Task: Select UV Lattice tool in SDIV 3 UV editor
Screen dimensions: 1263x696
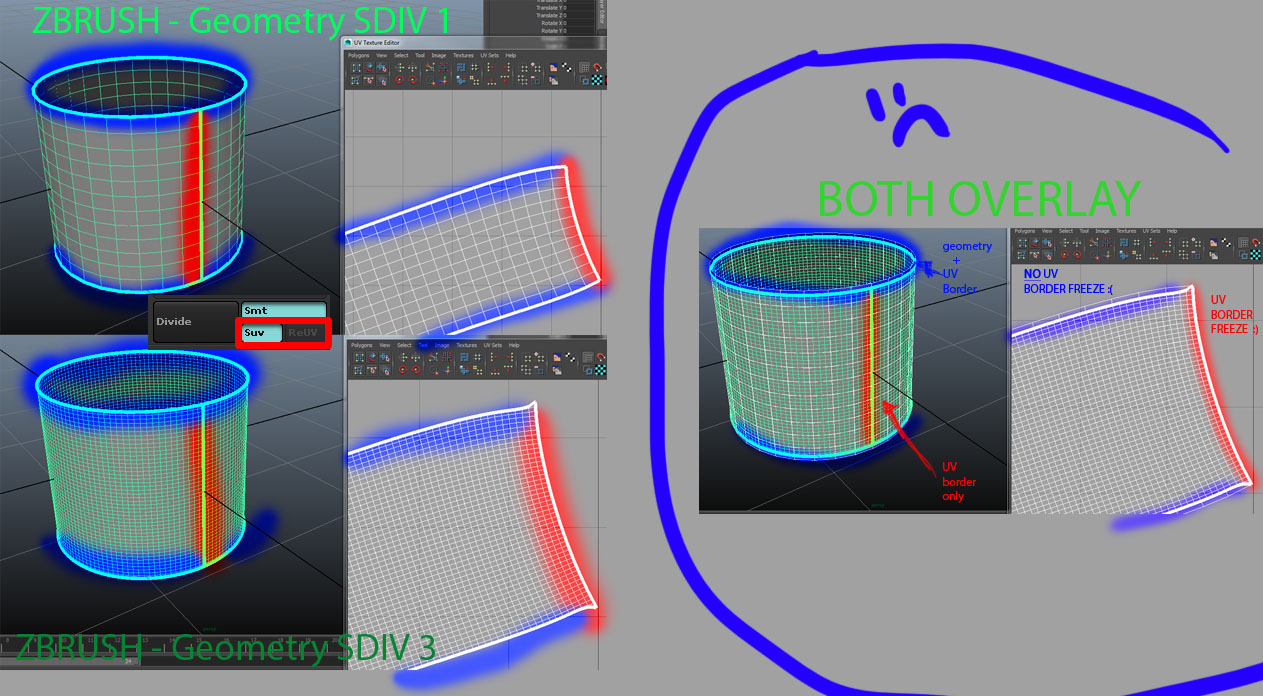Action: (x=359, y=357)
